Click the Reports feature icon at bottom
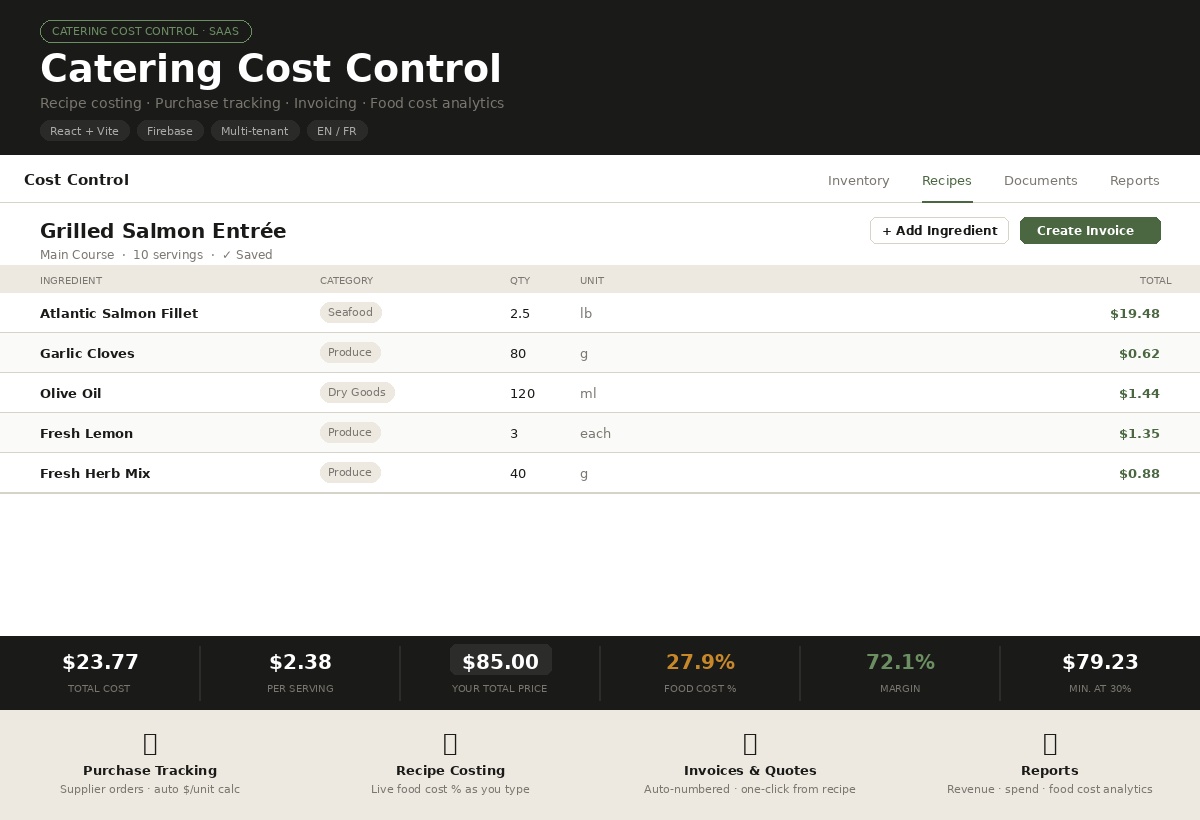The width and height of the screenshot is (1200, 820). pyautogui.click(x=1050, y=743)
